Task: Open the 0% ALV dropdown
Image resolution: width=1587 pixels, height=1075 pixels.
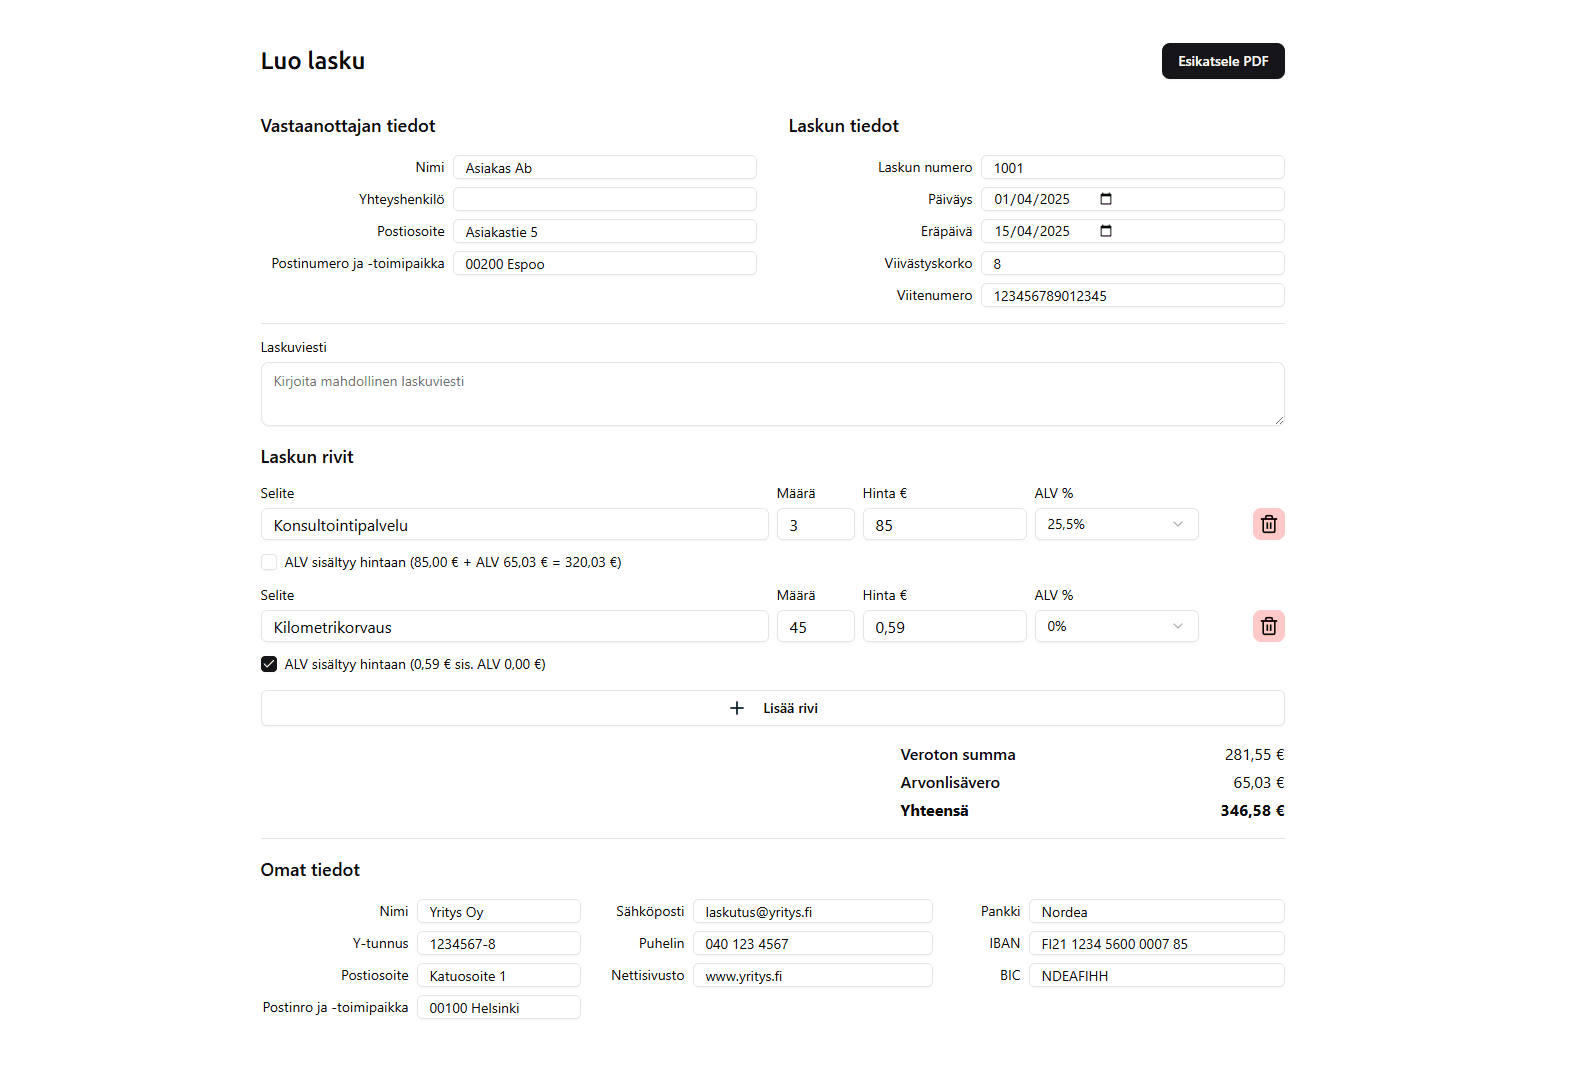Action: [x=1116, y=626]
